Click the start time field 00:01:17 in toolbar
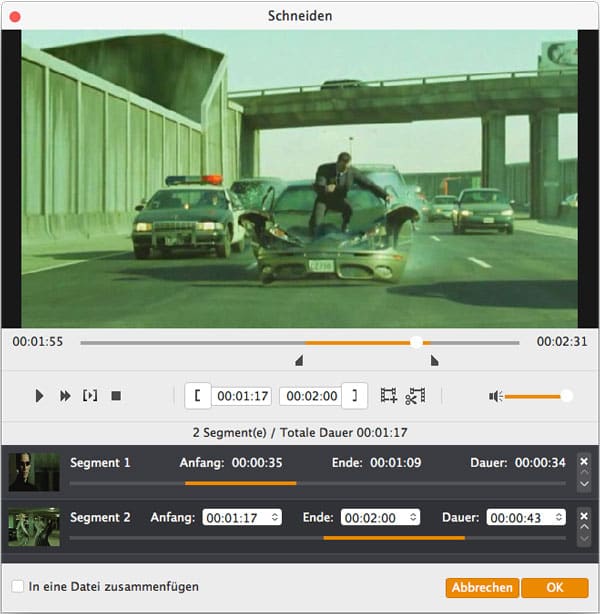The image size is (600, 614). point(242,396)
